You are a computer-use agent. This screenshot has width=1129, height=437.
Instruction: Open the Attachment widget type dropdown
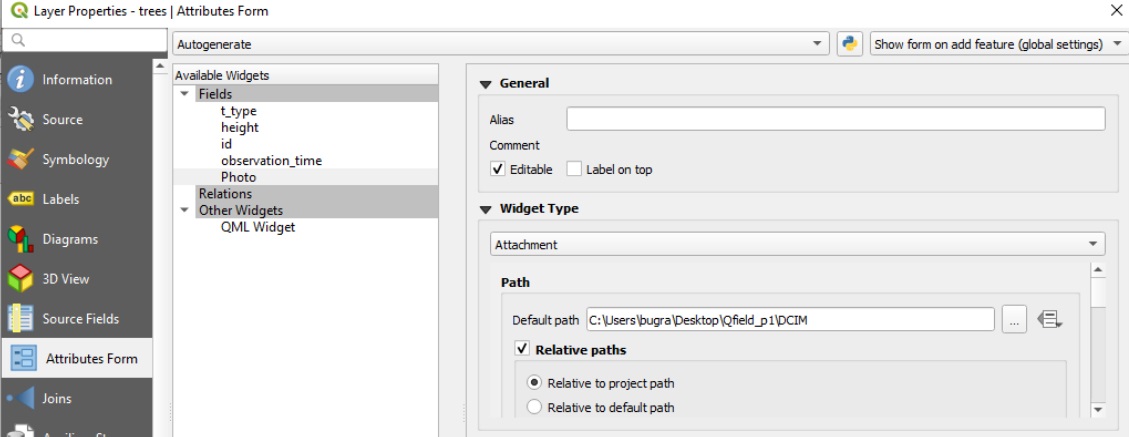click(x=797, y=244)
